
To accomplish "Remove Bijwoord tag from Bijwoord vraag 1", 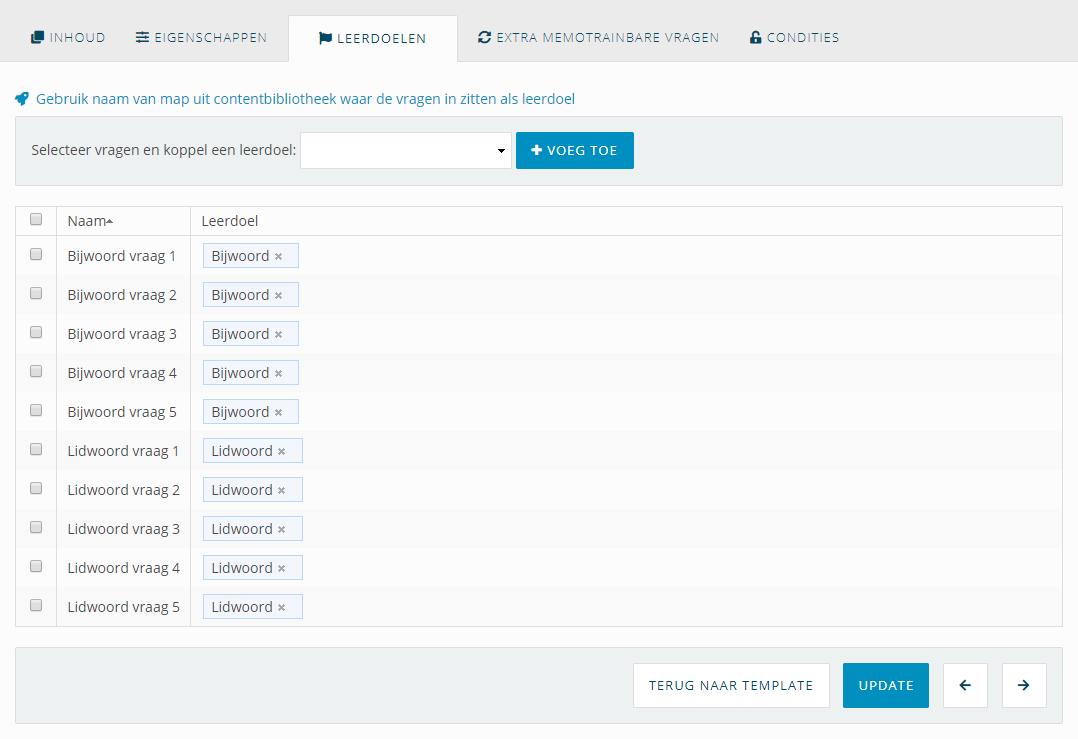I will 278,256.
